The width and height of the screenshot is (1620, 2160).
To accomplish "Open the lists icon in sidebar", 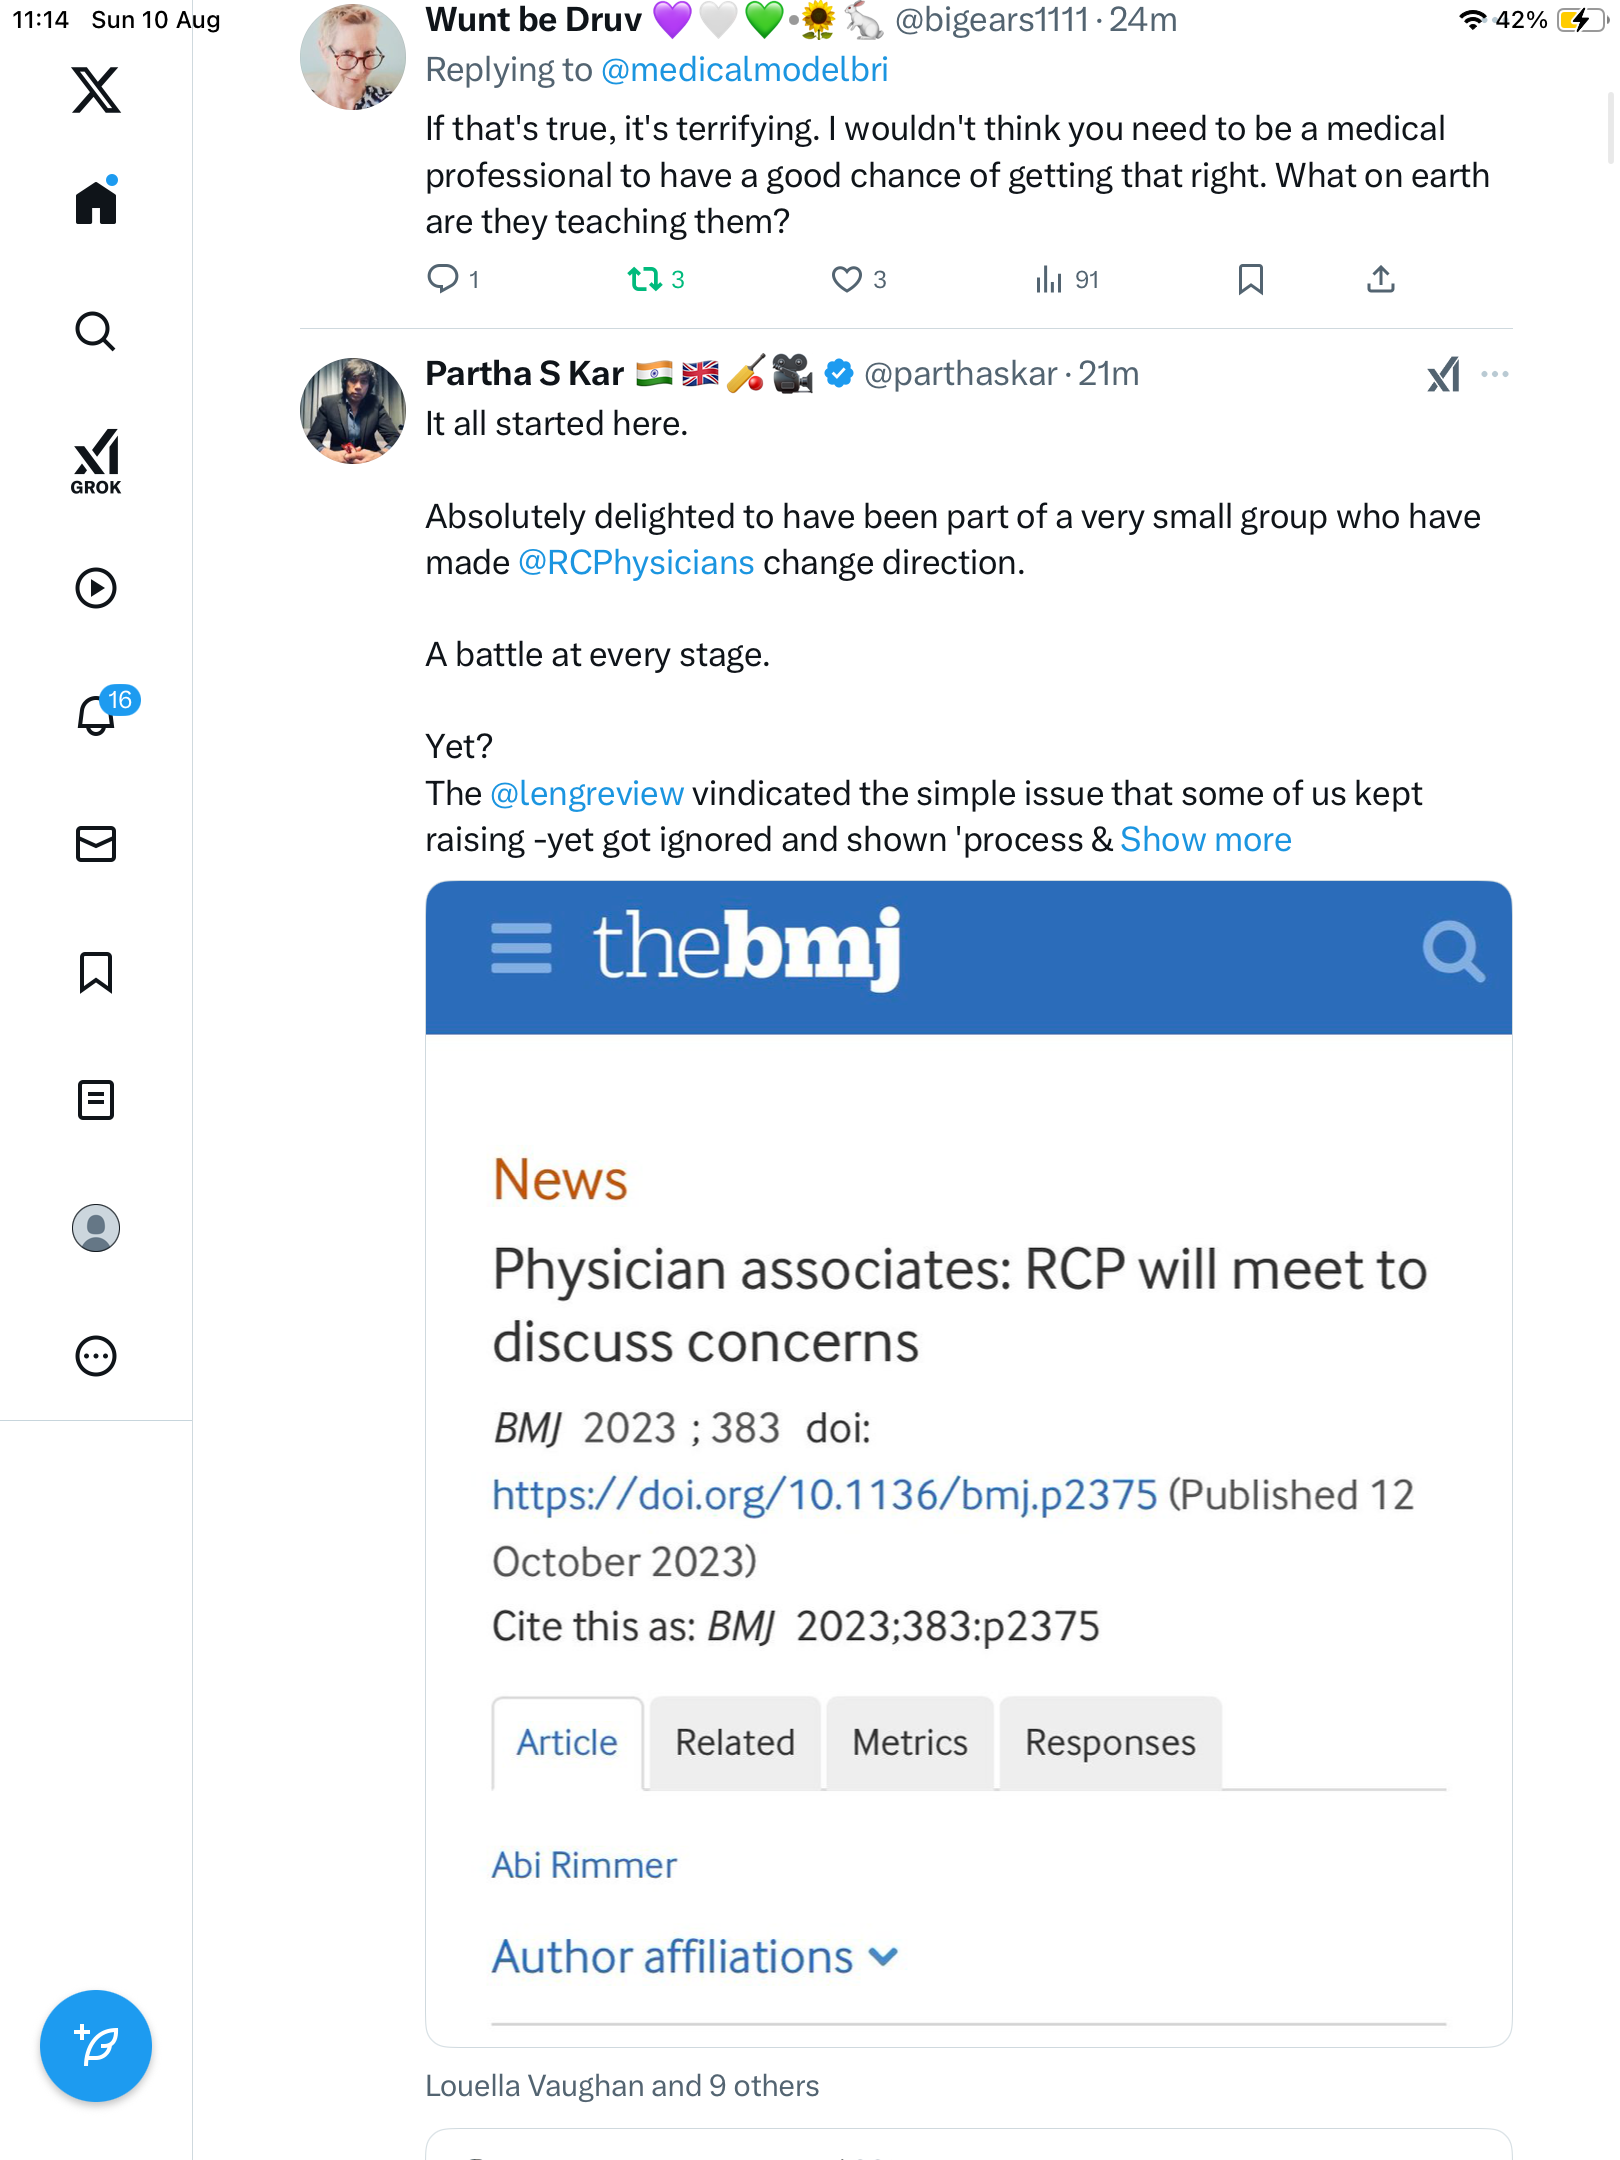I will tap(96, 1100).
